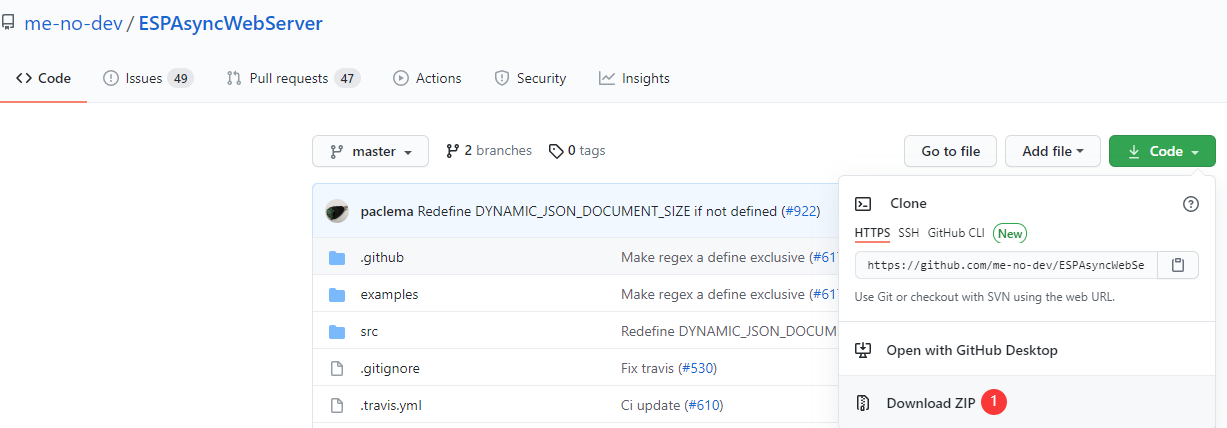This screenshot has width=1227, height=428.
Task: View the 0 tags link
Action: (577, 151)
